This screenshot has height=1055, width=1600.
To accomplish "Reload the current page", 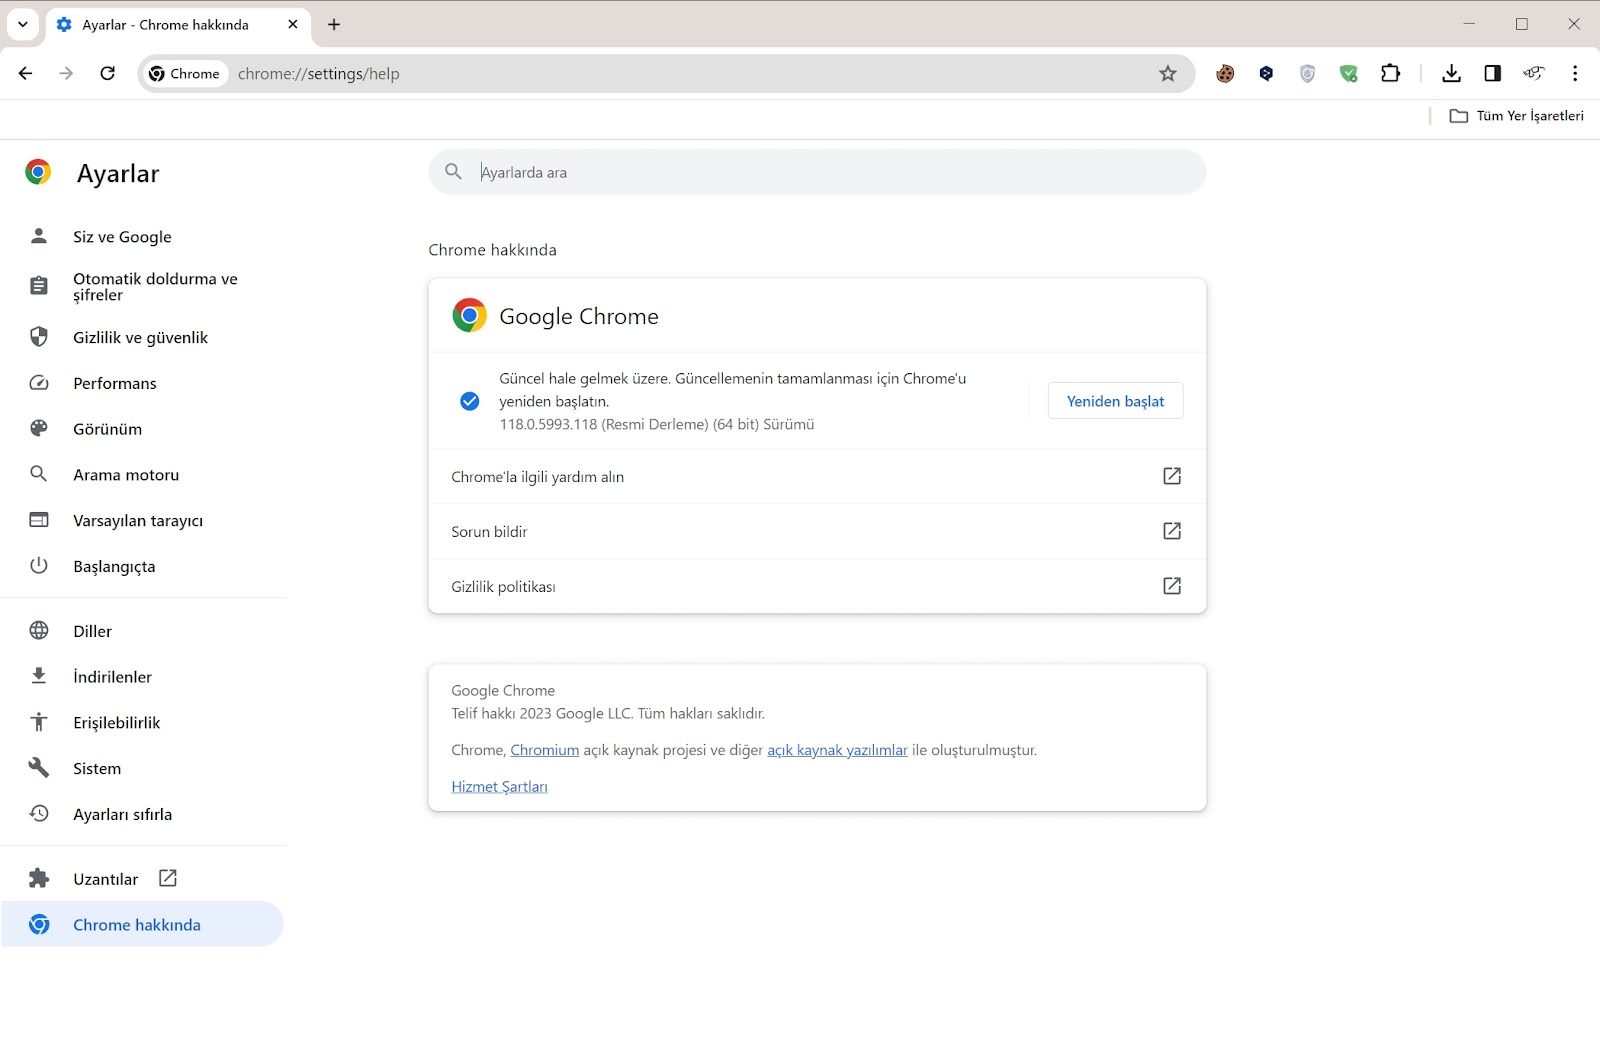I will click(108, 73).
